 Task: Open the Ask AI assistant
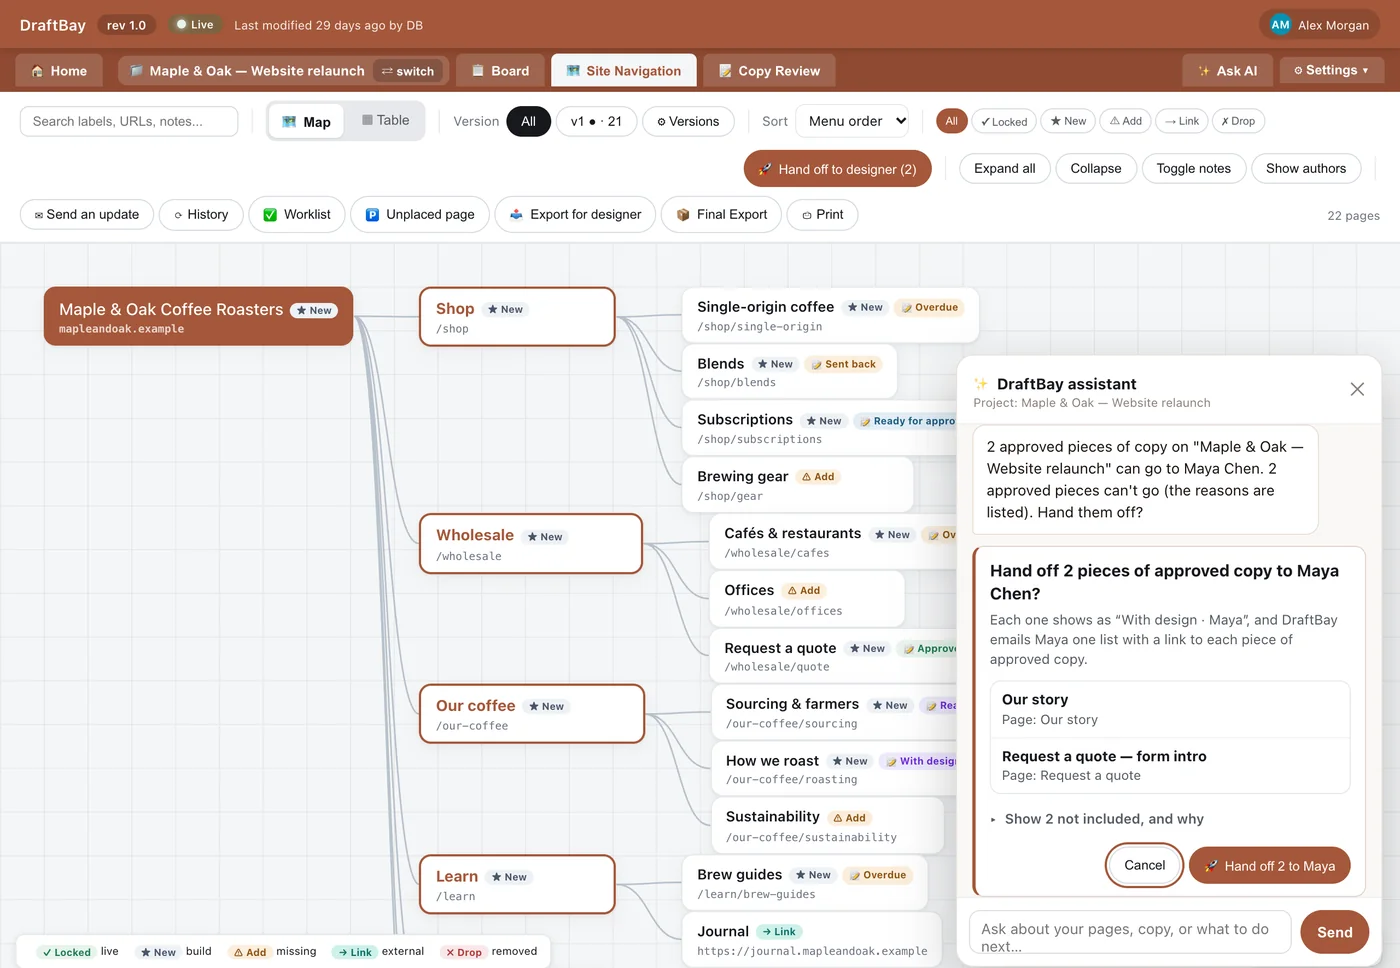coord(1228,71)
